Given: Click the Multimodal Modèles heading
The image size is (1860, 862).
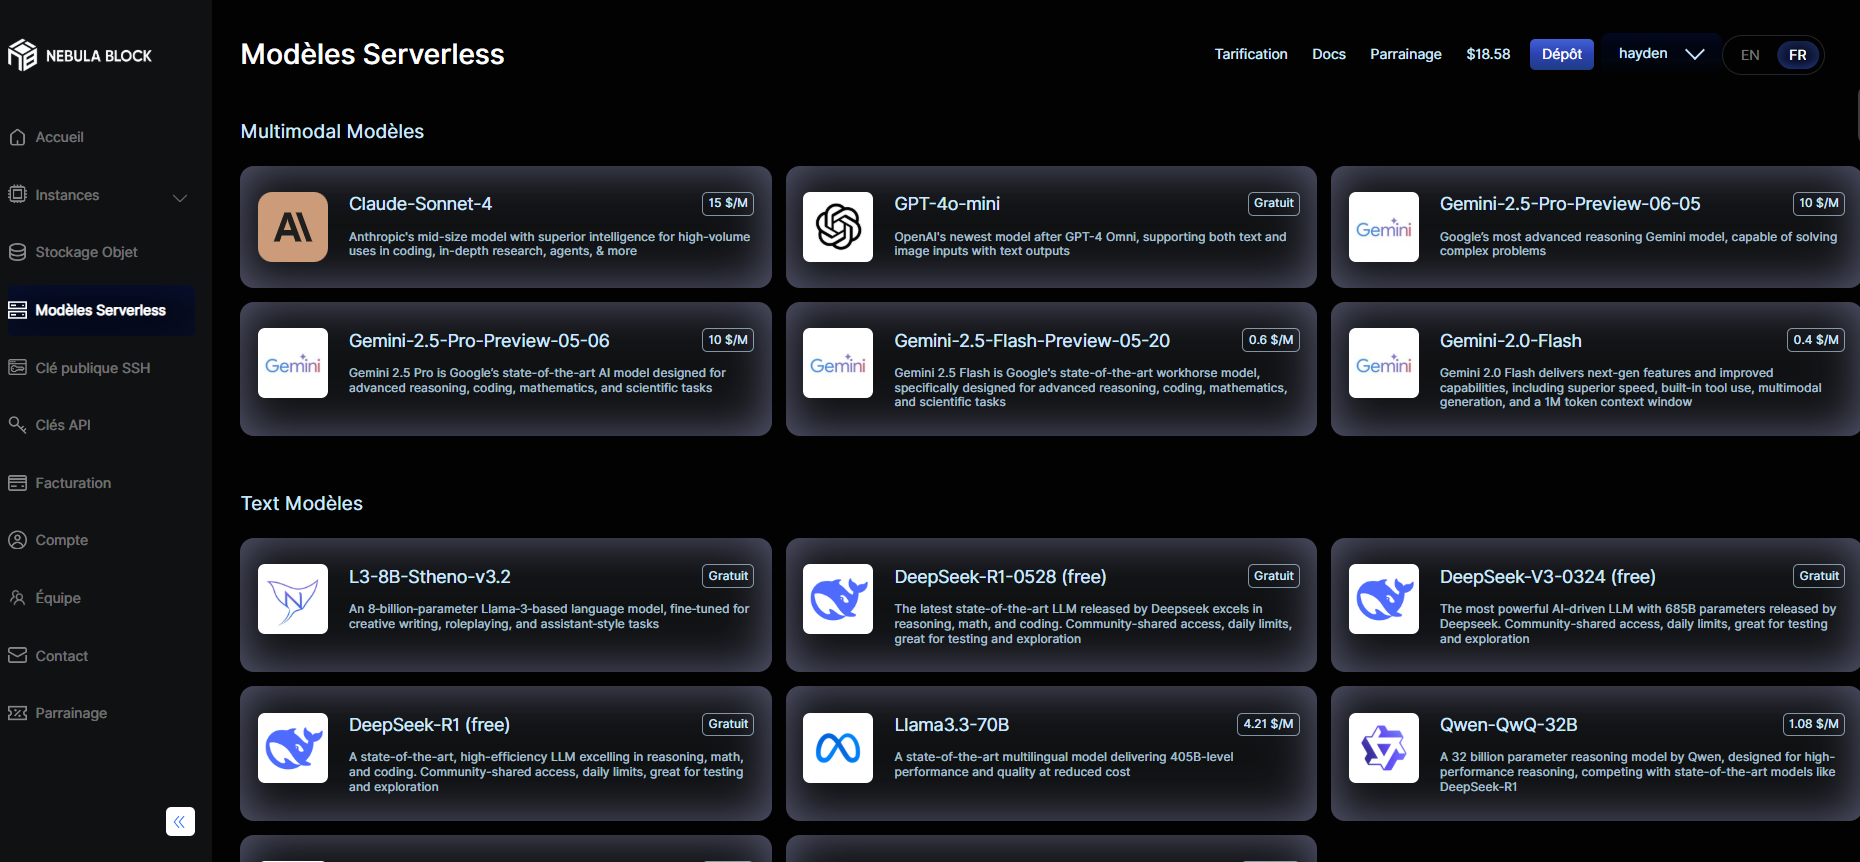Looking at the screenshot, I should point(332,131).
